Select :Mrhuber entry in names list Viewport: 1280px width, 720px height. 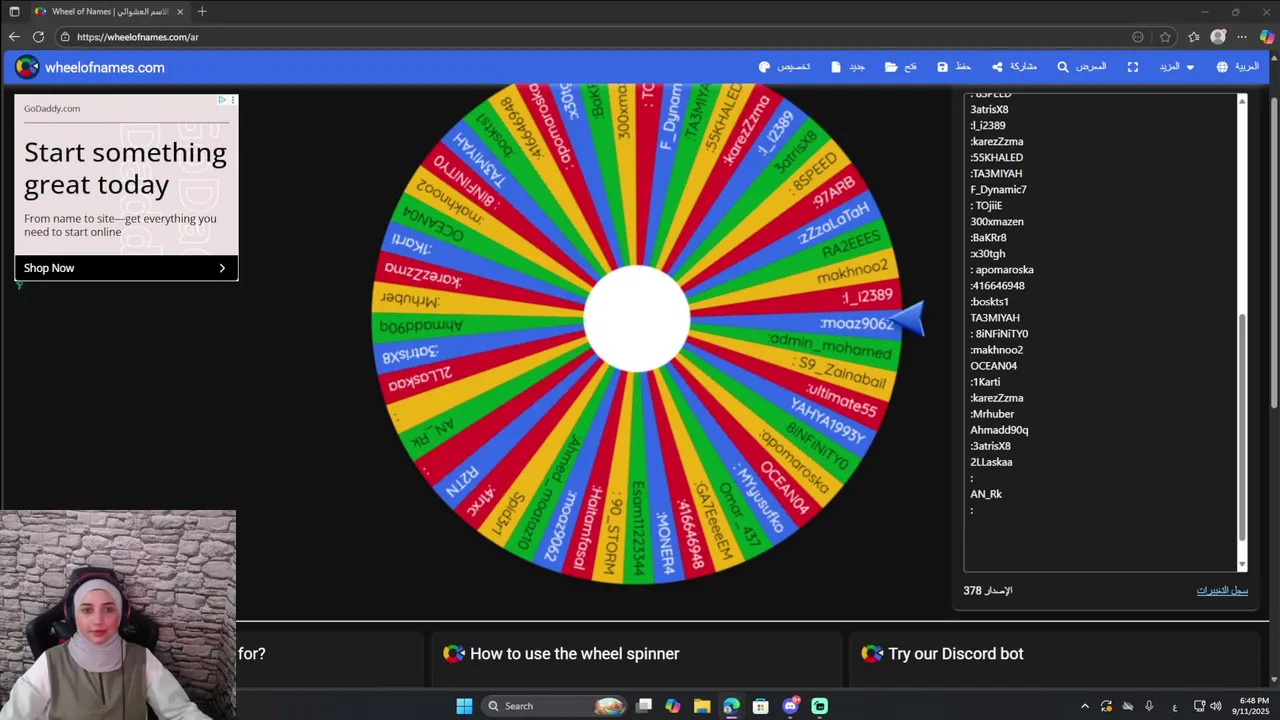[992, 413]
